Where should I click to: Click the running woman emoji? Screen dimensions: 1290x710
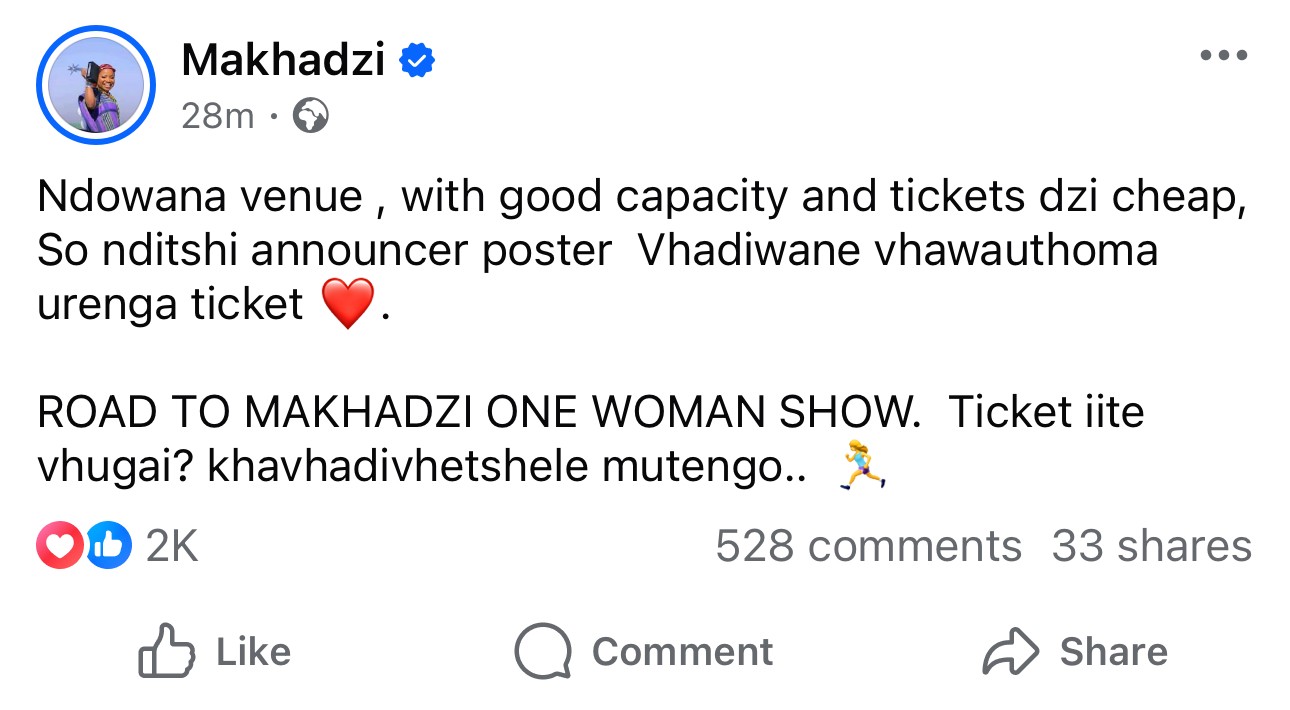(x=863, y=468)
